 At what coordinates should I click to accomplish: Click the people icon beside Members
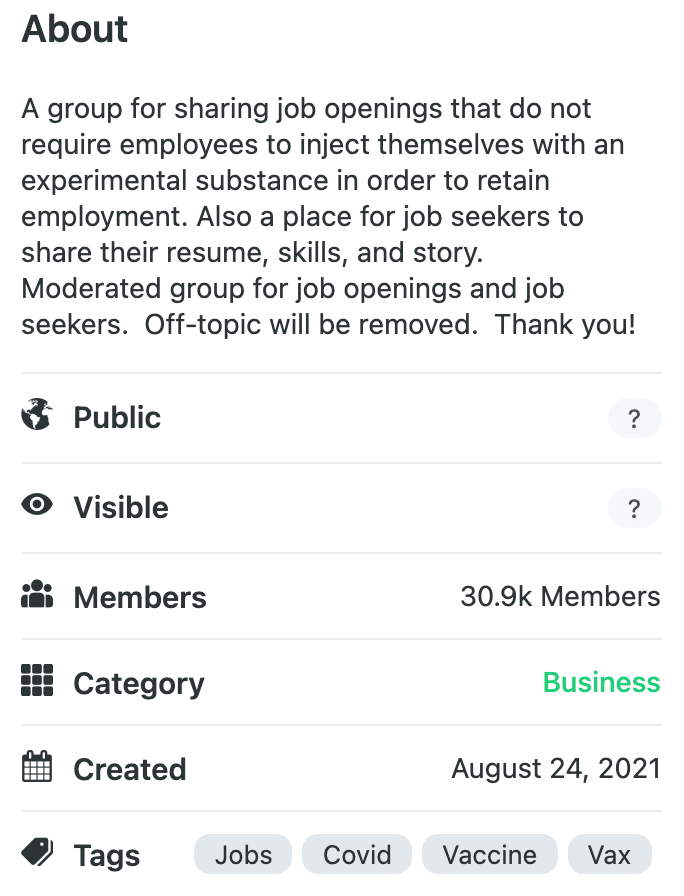(37, 596)
